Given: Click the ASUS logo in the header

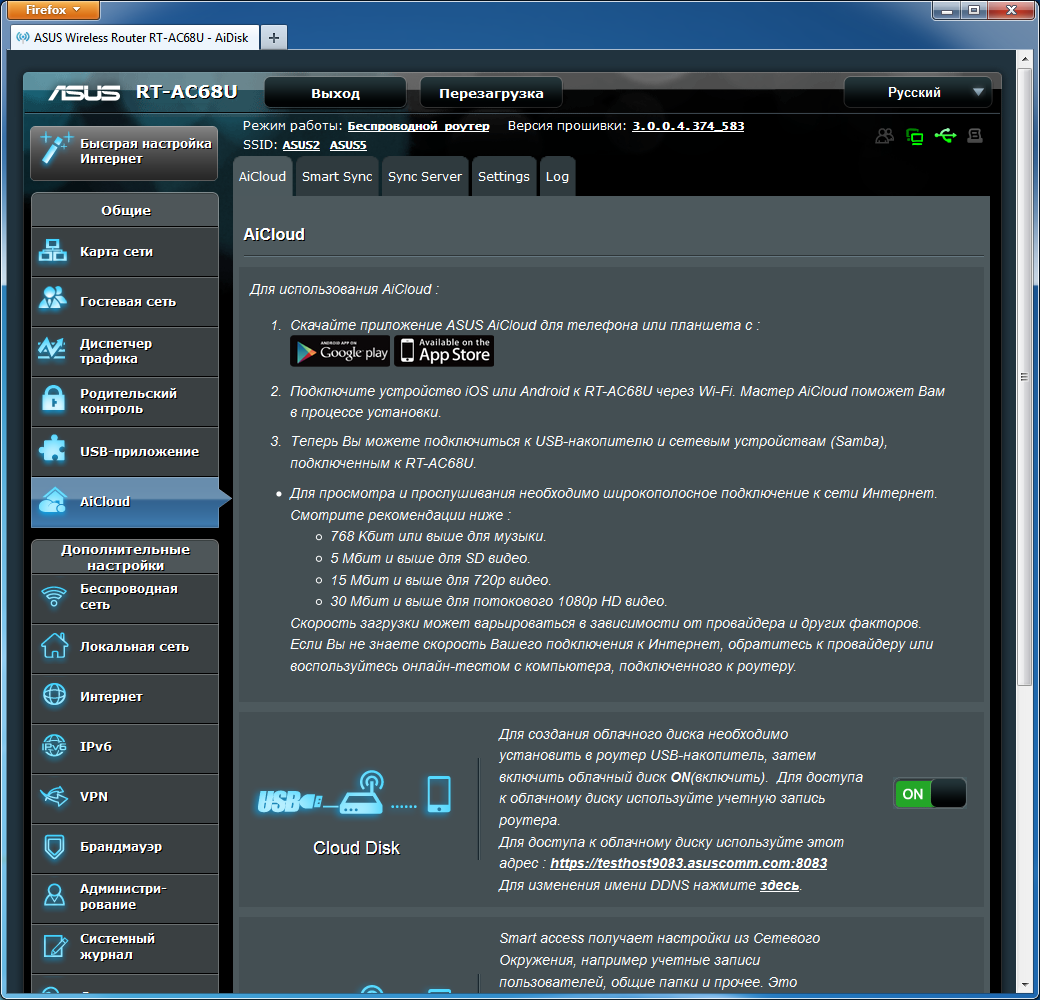Looking at the screenshot, I should tap(85, 92).
